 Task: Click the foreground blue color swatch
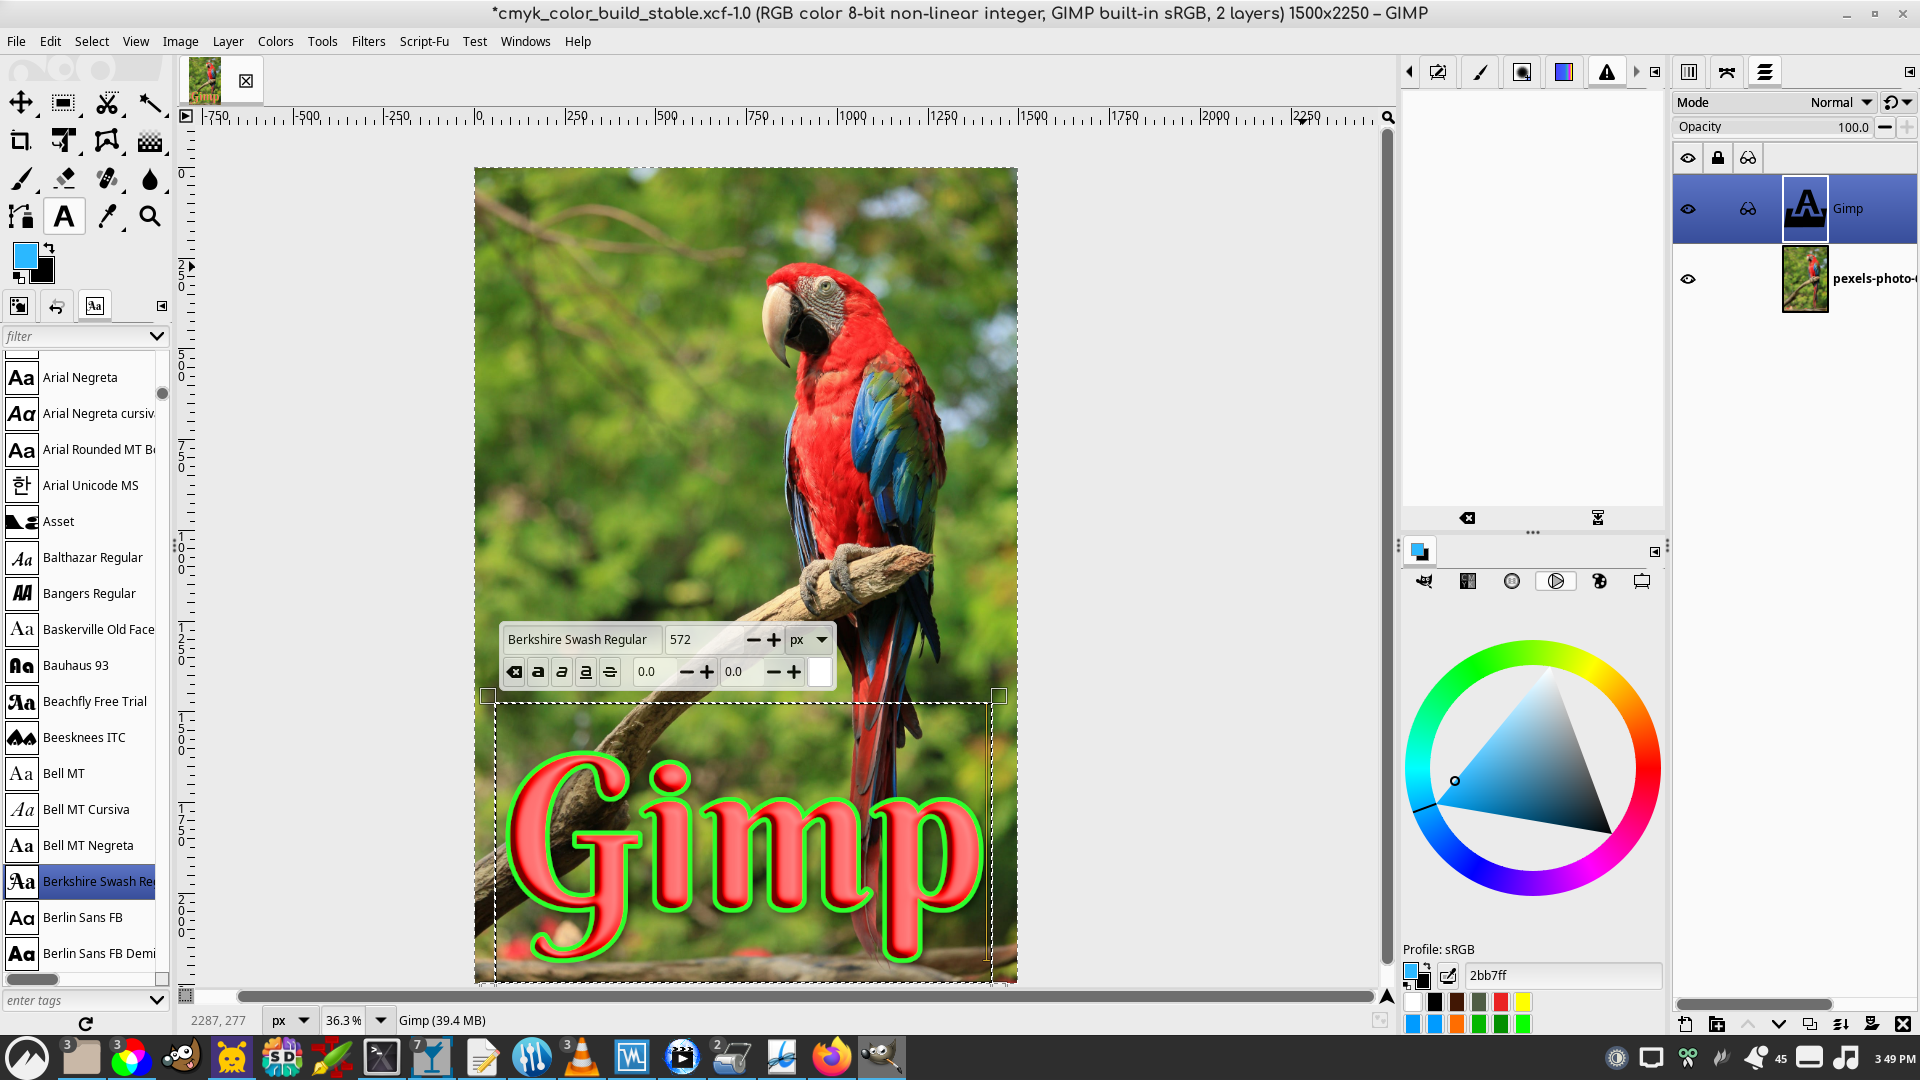click(26, 256)
